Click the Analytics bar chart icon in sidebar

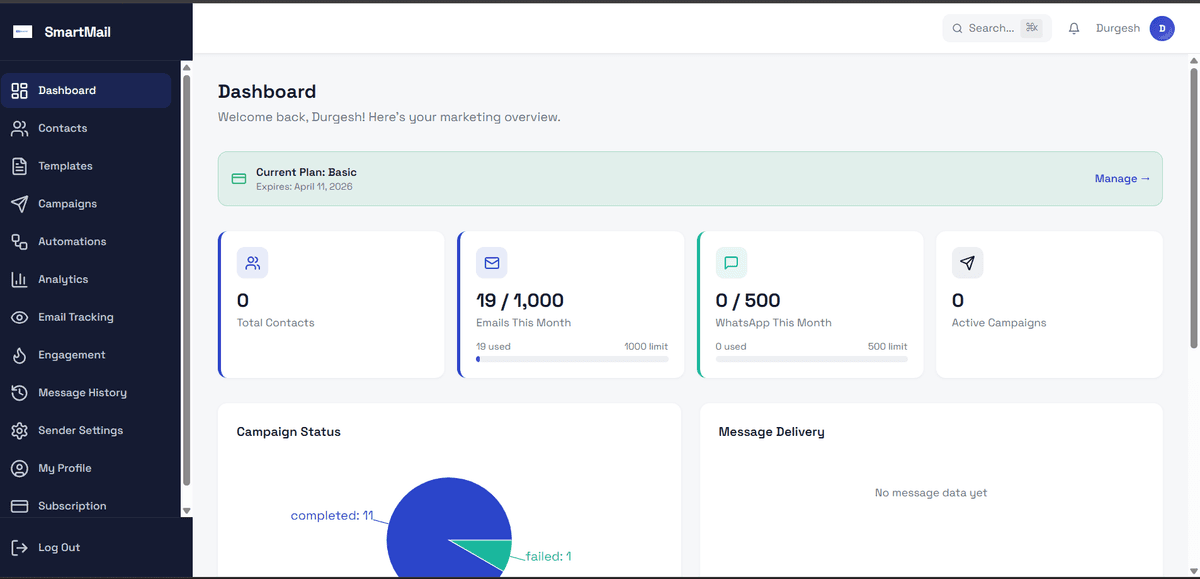coord(19,280)
